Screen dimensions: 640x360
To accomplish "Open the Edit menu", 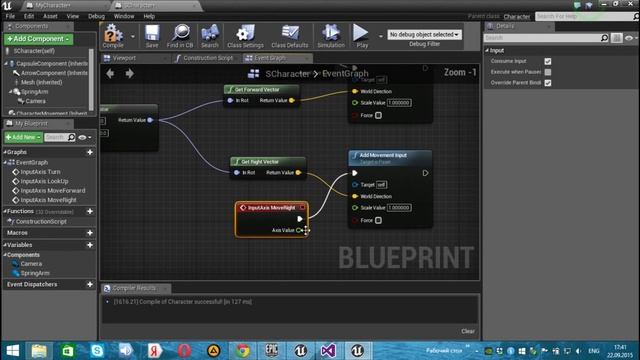I will (x=29, y=16).
